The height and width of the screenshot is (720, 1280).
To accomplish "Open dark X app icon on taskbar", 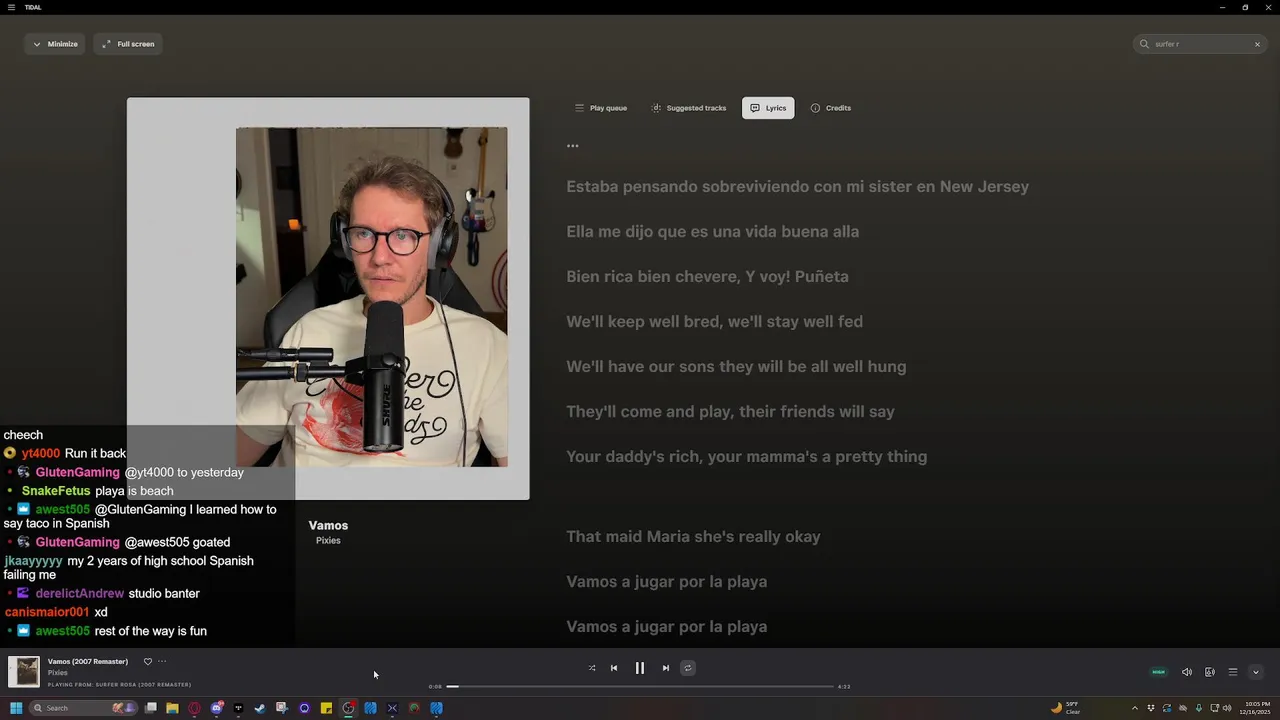I will (x=392, y=708).
